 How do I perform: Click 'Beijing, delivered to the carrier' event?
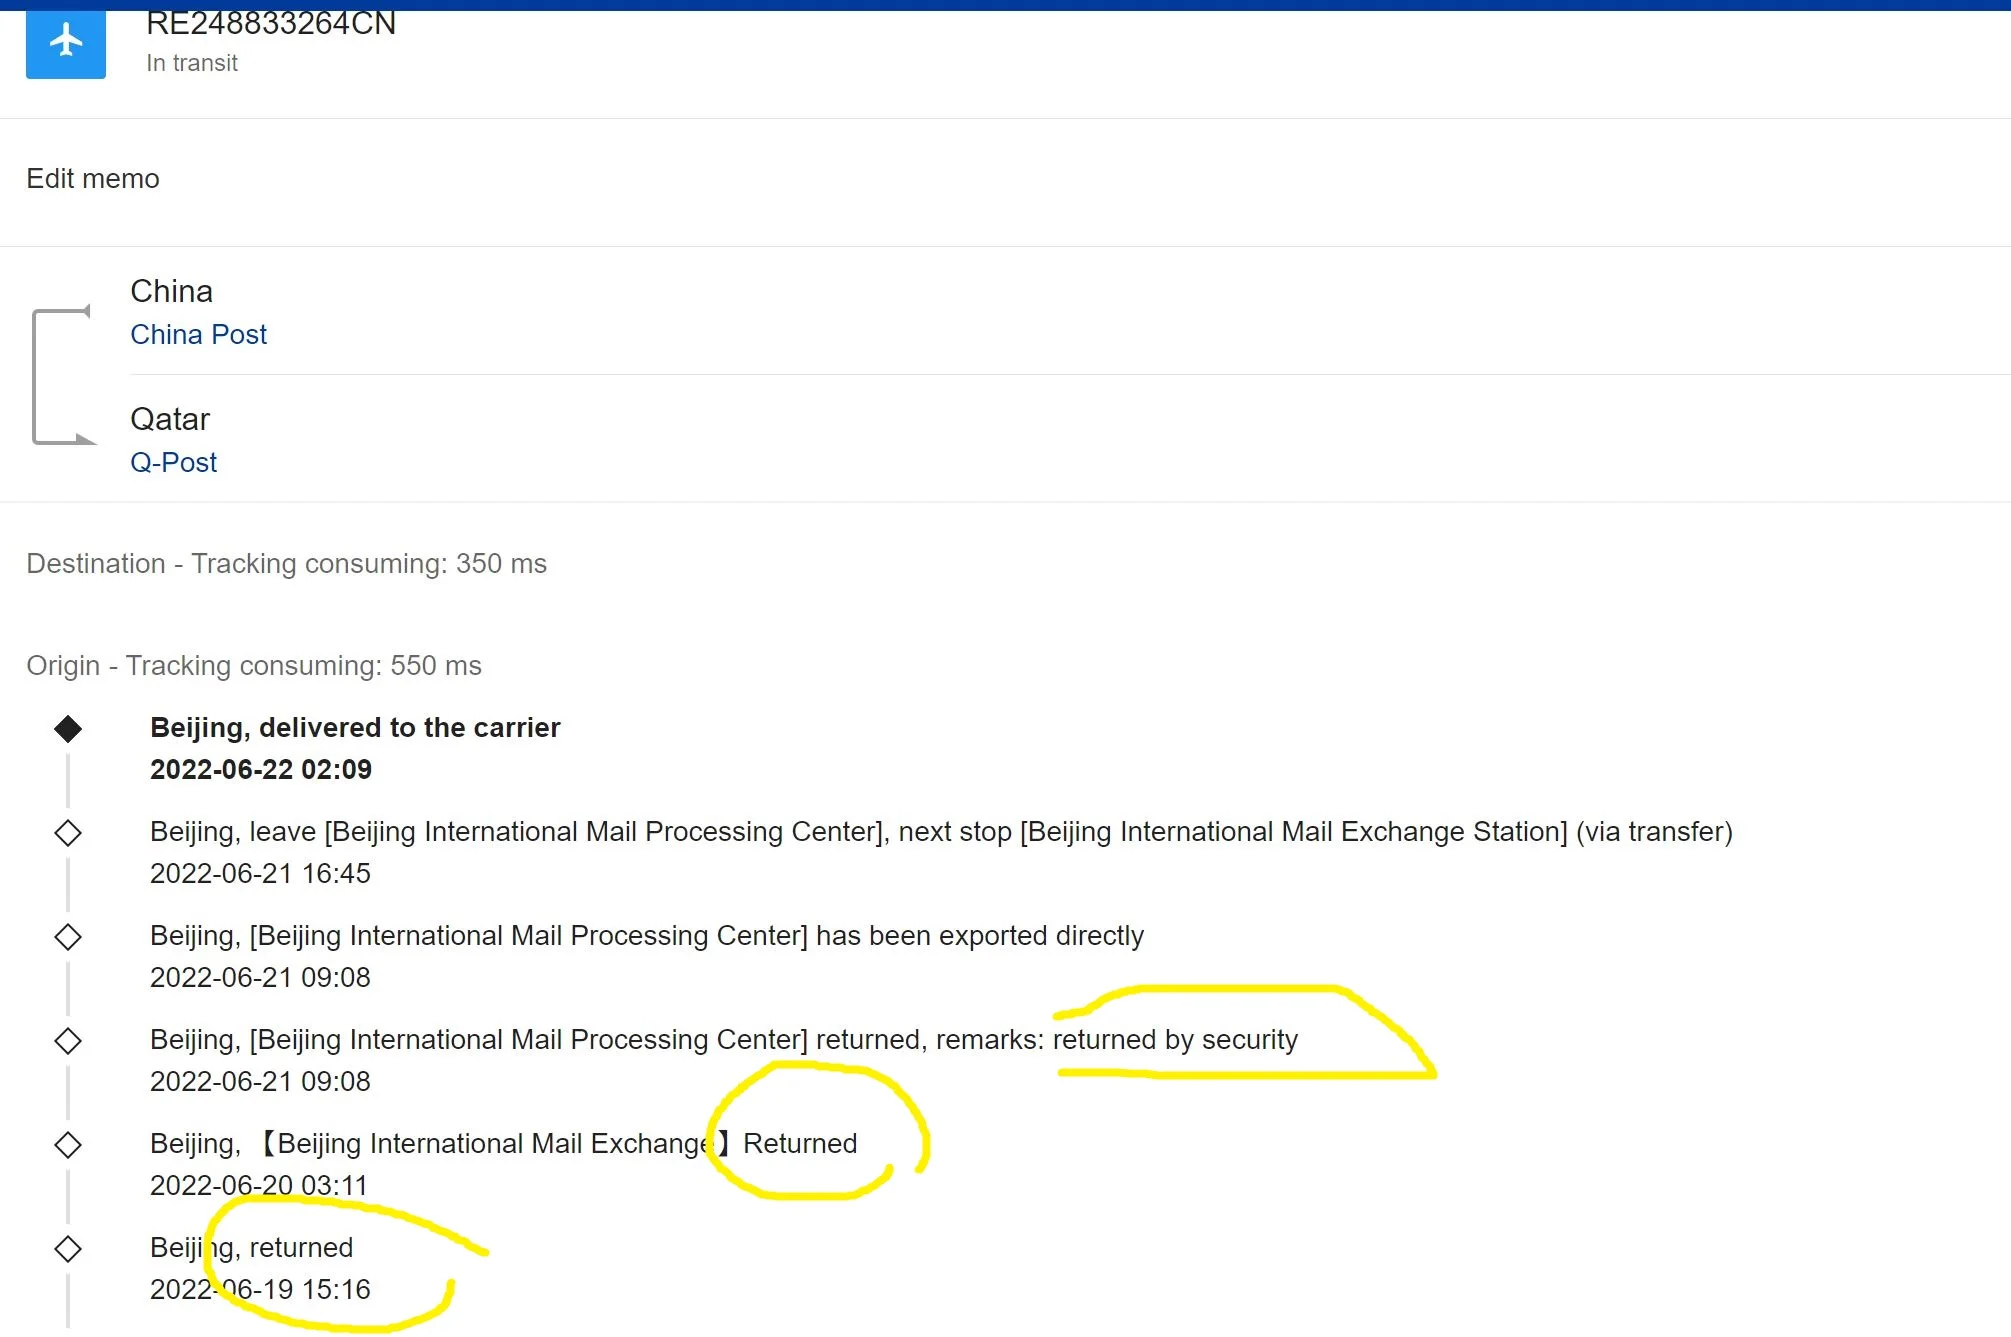pyautogui.click(x=355, y=728)
